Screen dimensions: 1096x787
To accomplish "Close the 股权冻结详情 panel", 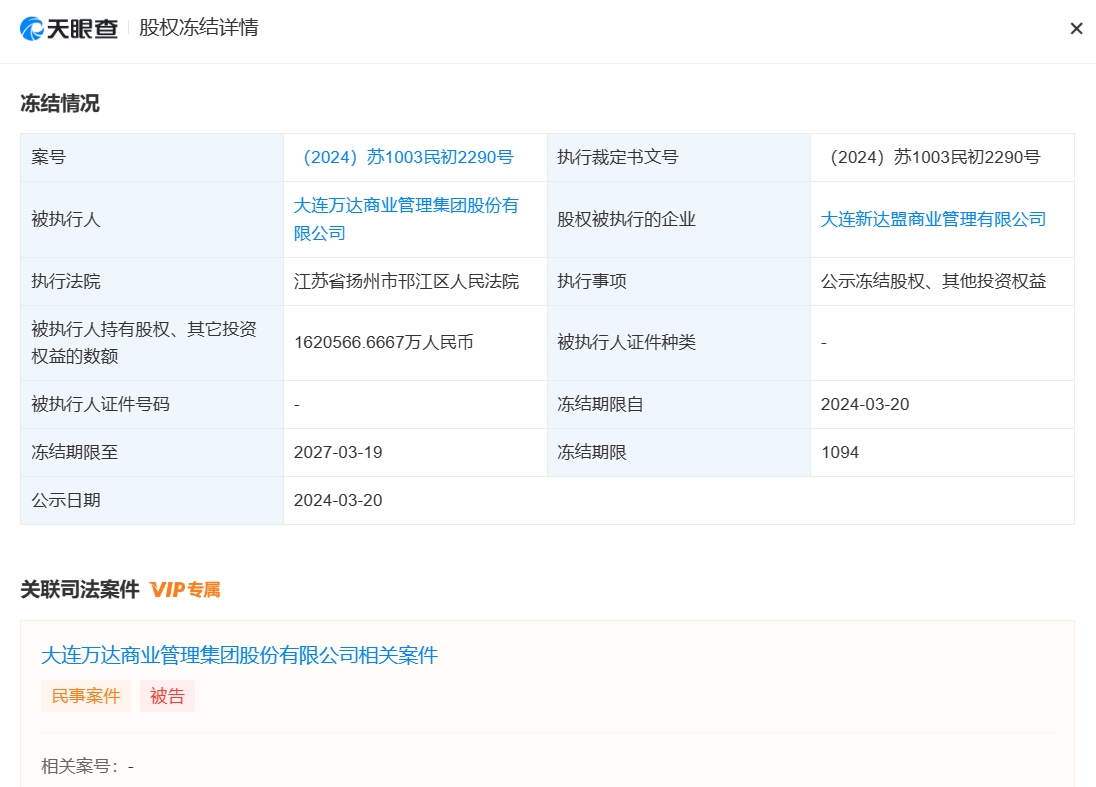I will pos(1076,29).
